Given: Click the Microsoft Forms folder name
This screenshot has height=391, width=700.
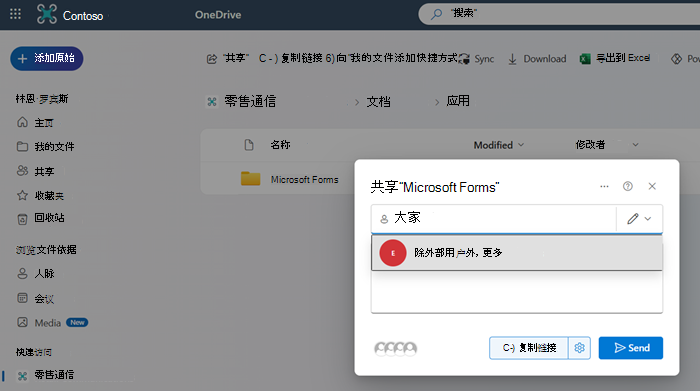Looking at the screenshot, I should coord(304,179).
